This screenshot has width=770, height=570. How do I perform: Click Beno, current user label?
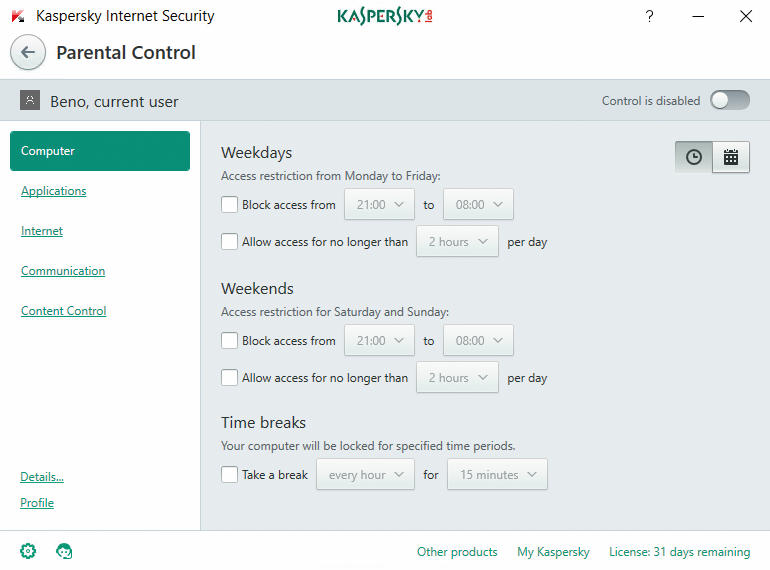tap(114, 102)
